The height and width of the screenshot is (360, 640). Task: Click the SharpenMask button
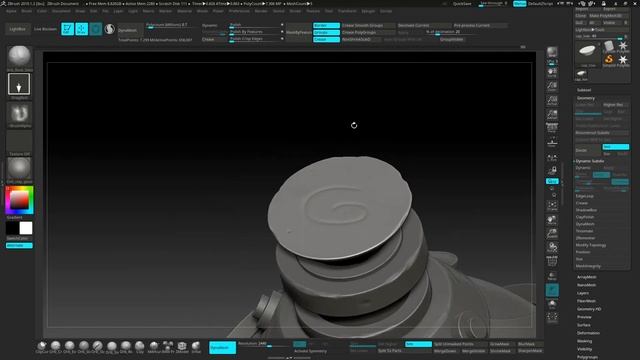[530, 351]
